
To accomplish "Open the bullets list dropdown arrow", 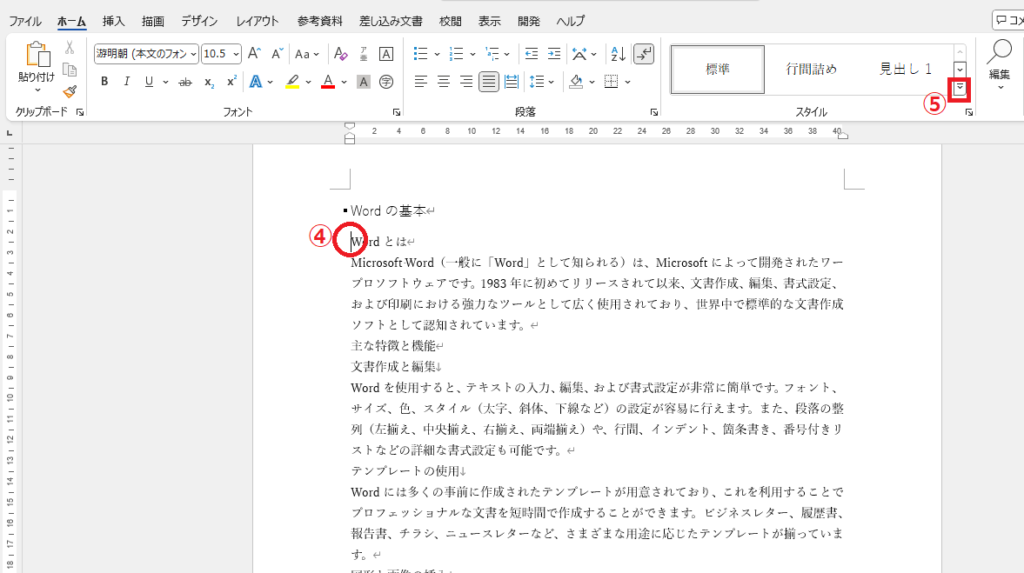I will tap(437, 54).
